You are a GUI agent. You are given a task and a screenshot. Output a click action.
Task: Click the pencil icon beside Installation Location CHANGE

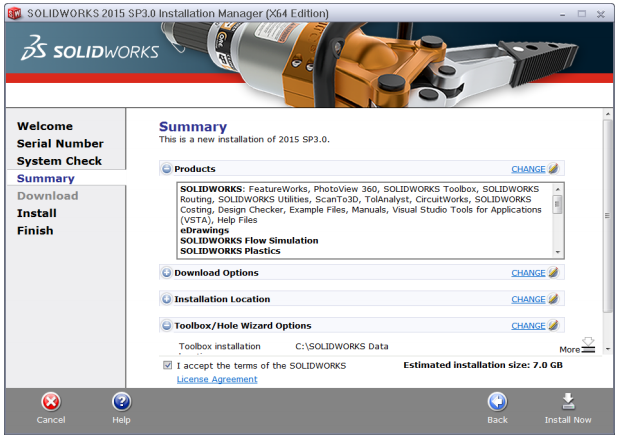554,299
